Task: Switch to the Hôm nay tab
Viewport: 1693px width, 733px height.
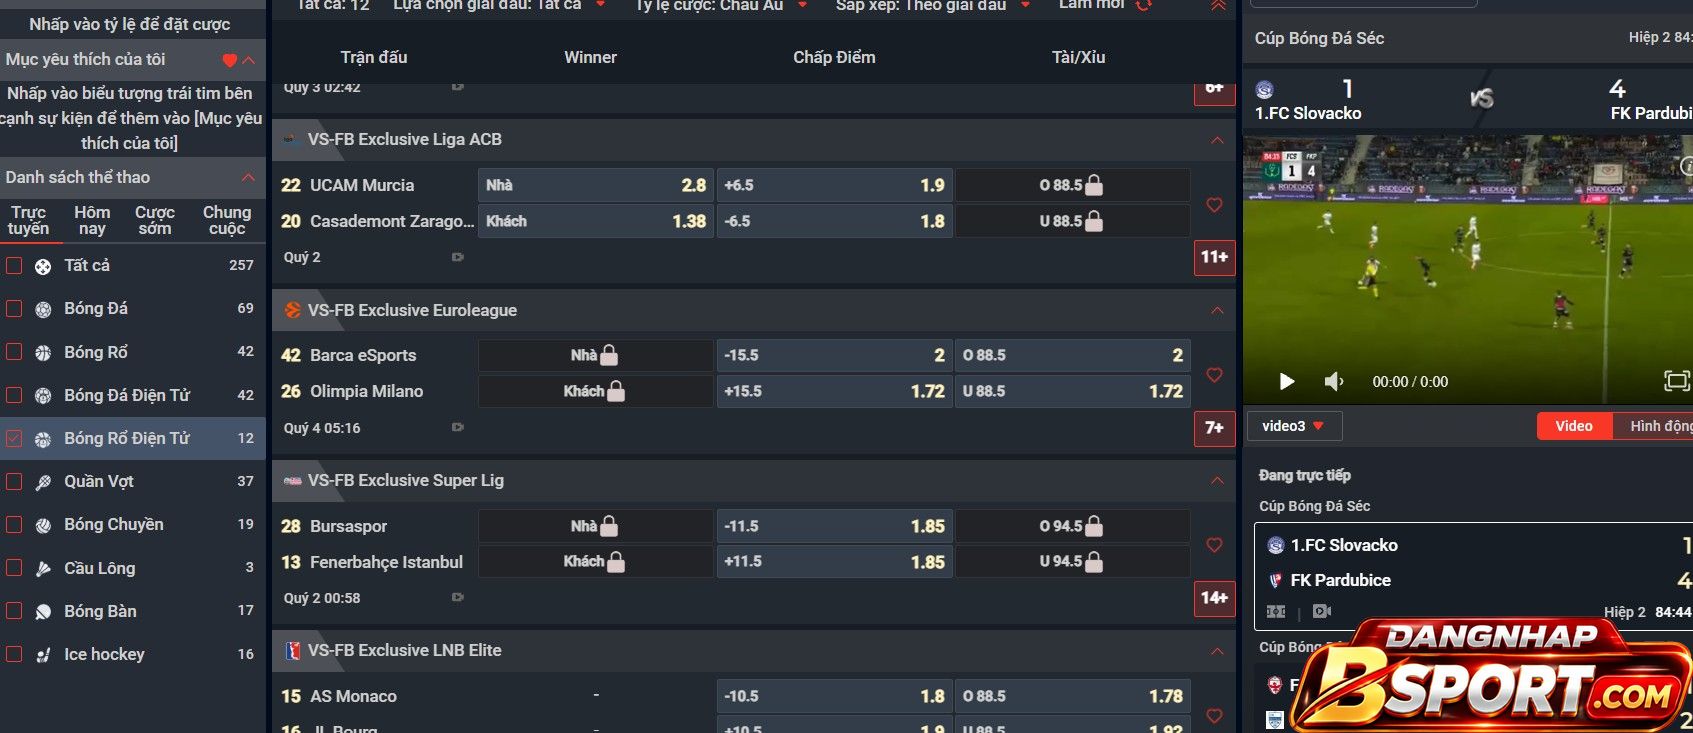Action: click(x=92, y=220)
